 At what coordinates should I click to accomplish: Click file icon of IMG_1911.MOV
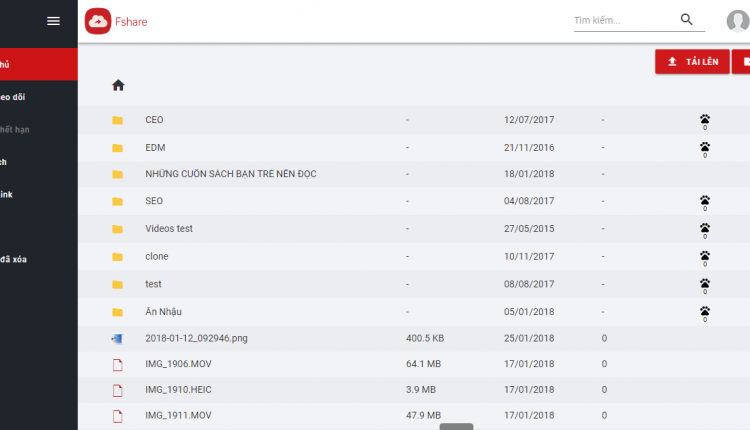pyautogui.click(x=118, y=417)
